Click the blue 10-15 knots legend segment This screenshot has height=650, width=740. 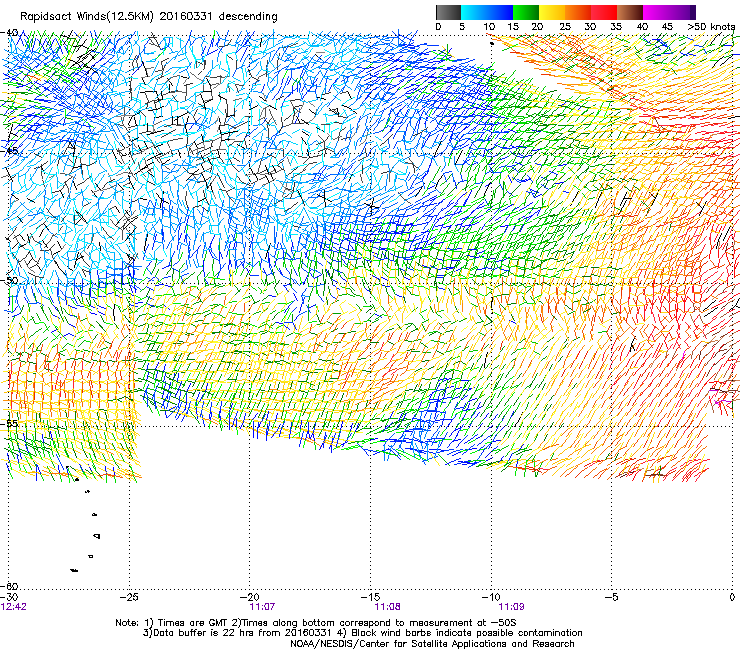click(x=500, y=12)
